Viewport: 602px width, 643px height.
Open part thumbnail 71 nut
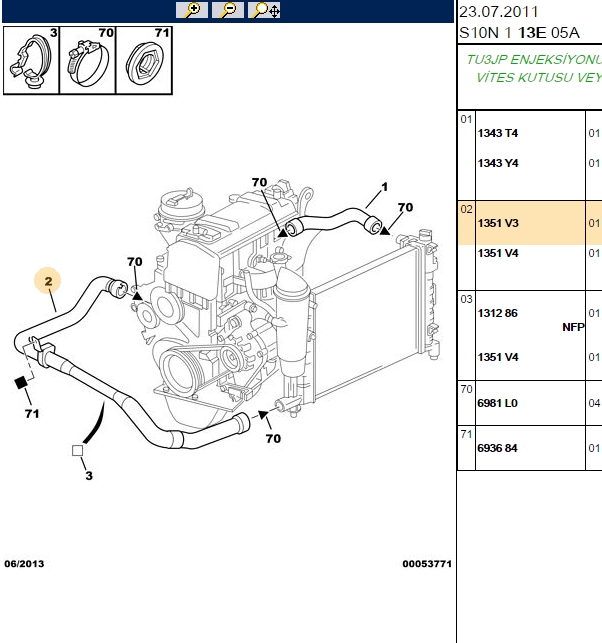pos(144,61)
